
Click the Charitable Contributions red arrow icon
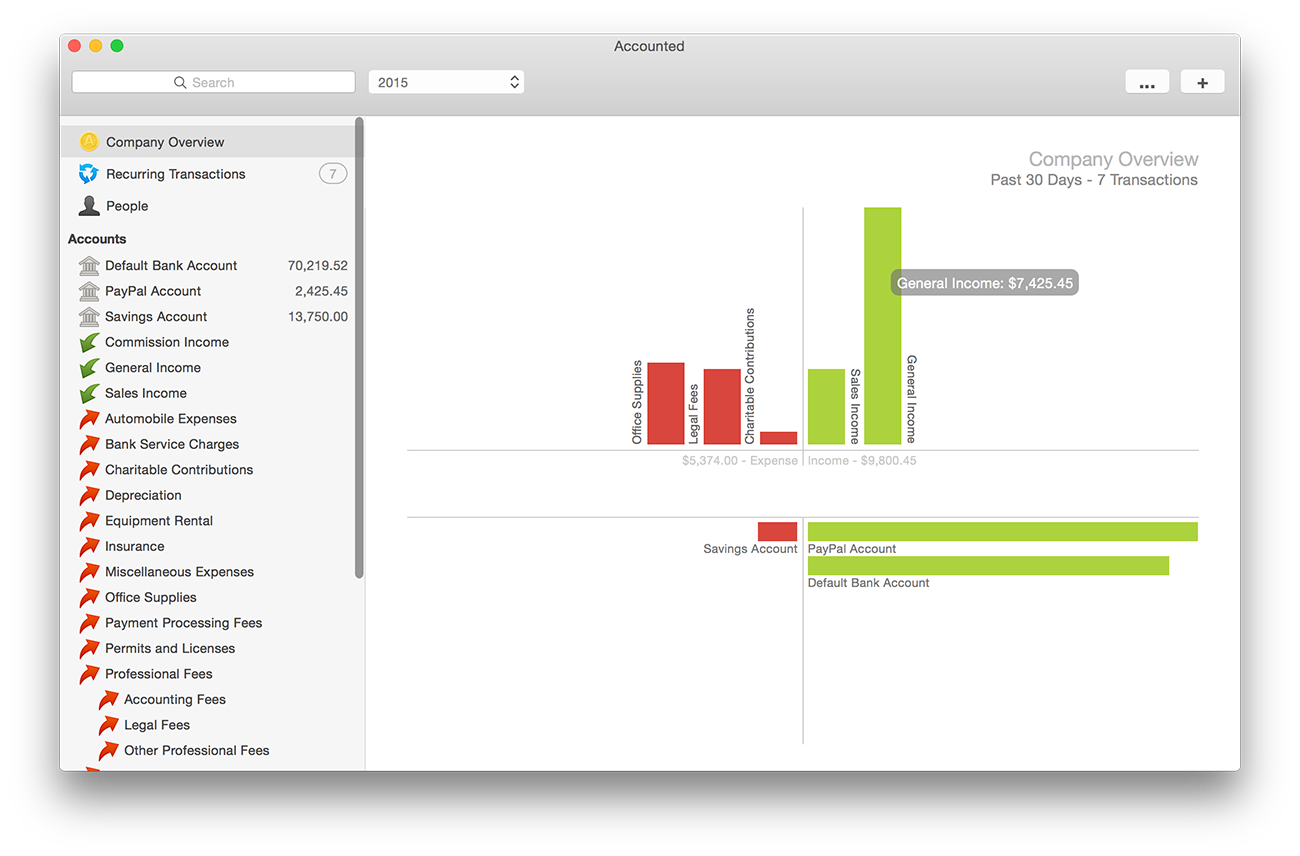point(89,470)
